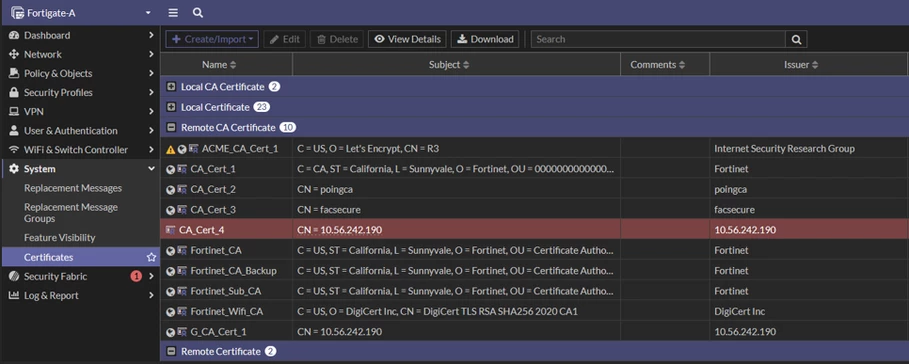Screen dimensions: 909x364
Task: Click the certificate icon on CA_Cert_4 row
Action: (x=170, y=230)
